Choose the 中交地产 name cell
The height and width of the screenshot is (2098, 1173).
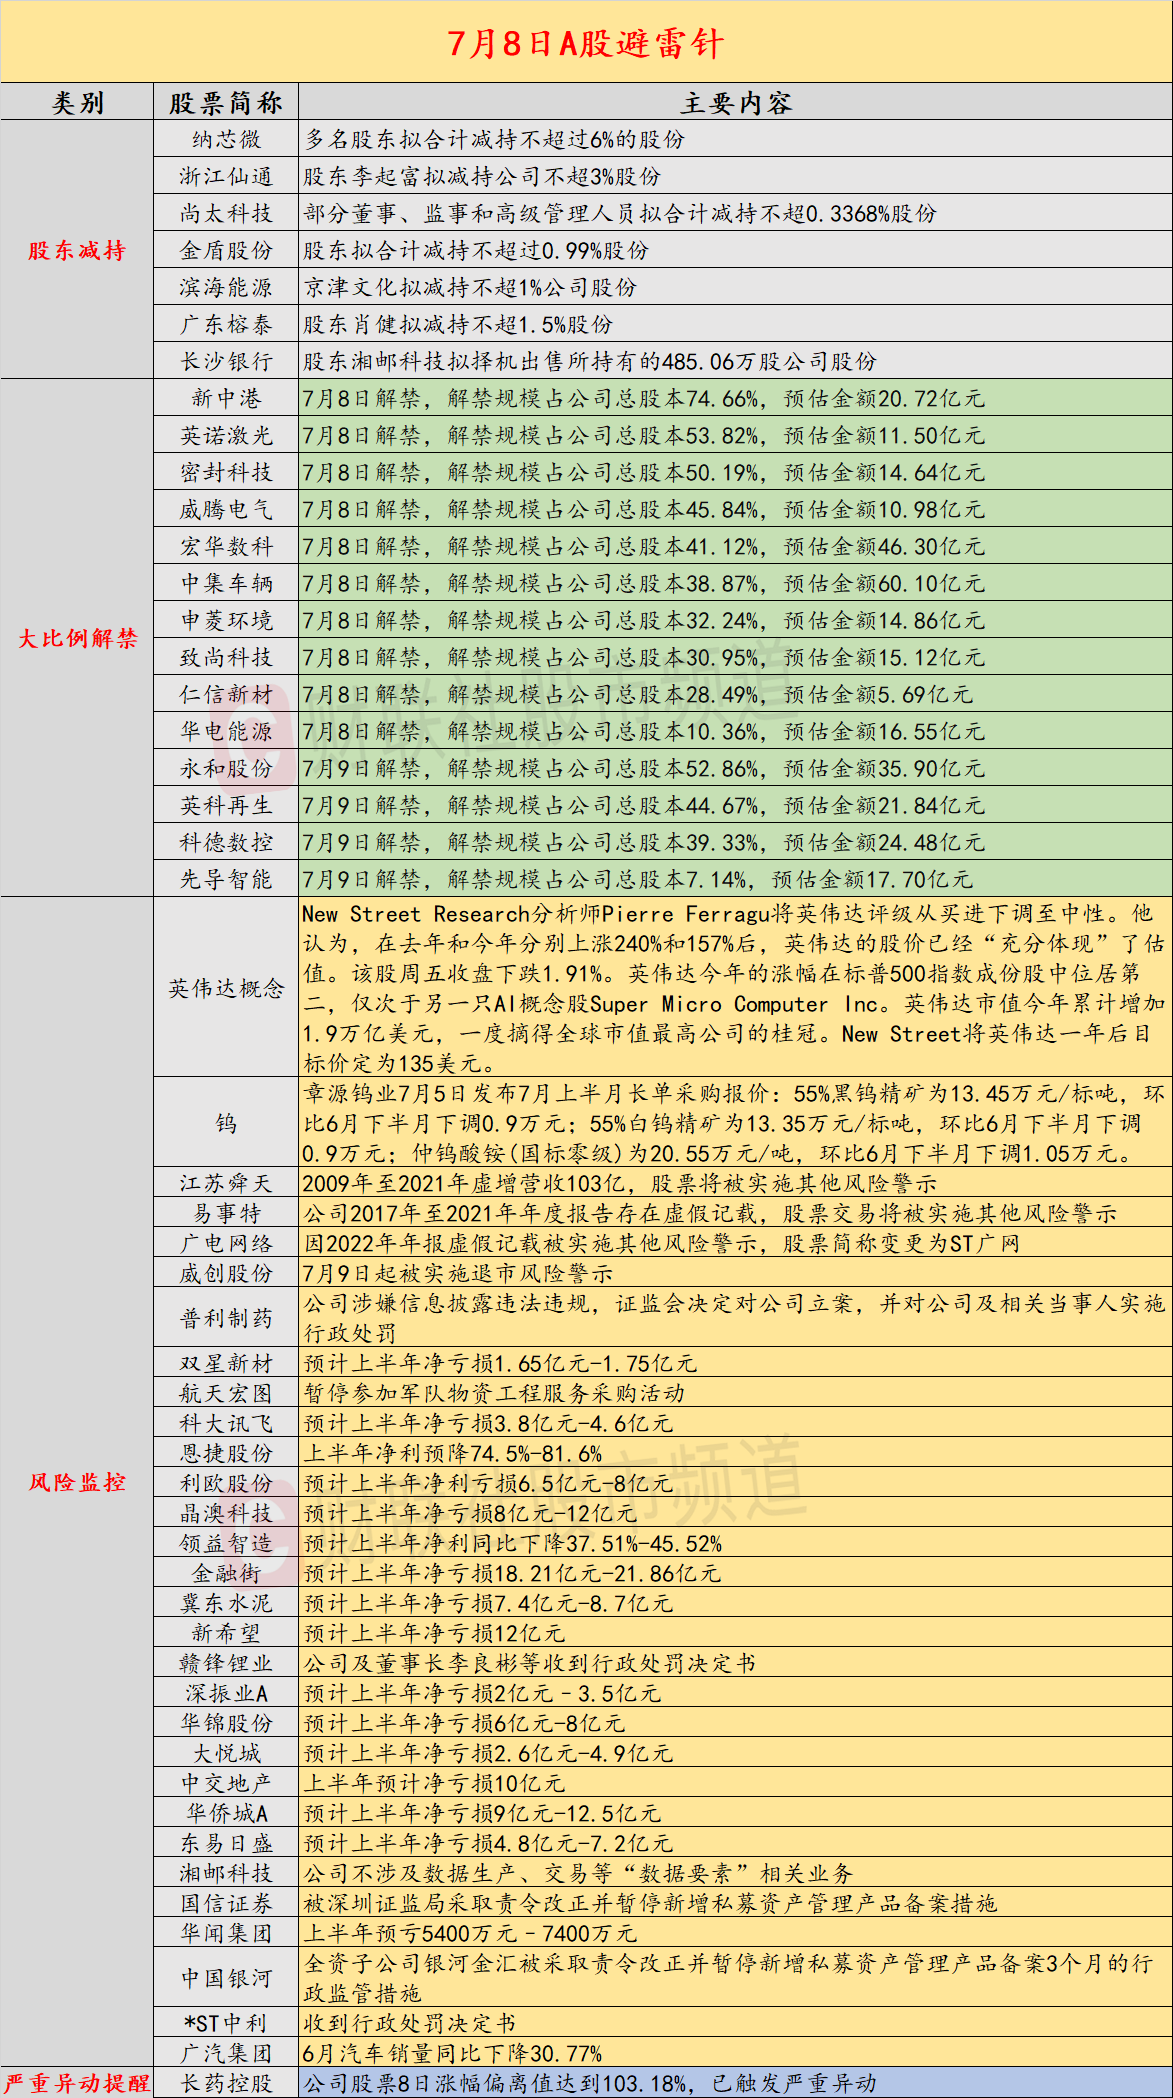click(226, 1783)
